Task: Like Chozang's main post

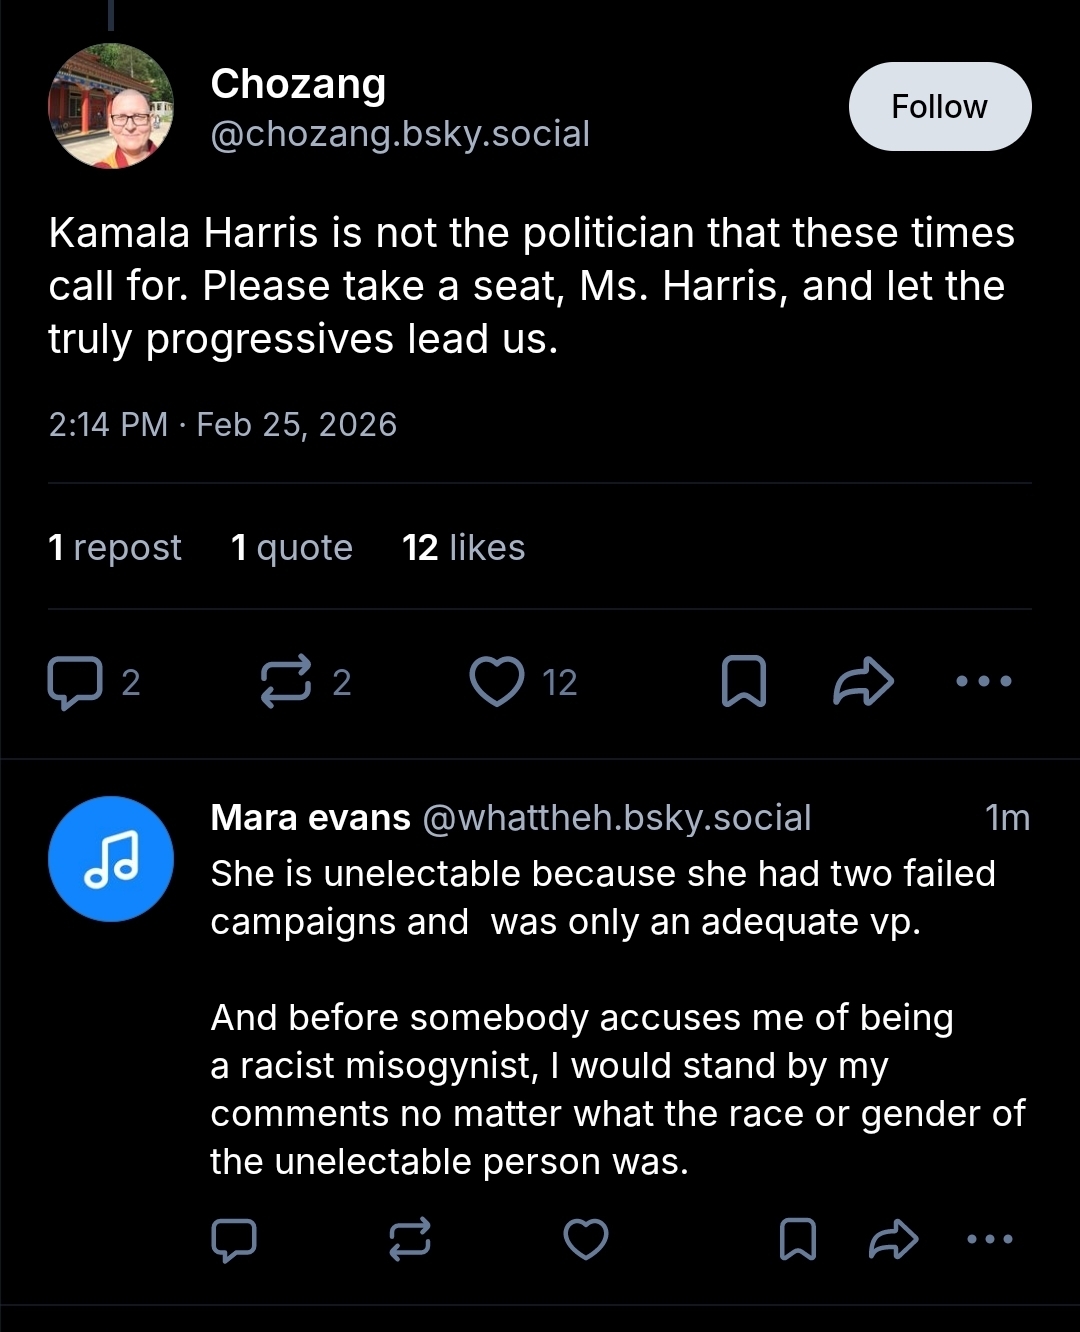Action: pos(497,682)
